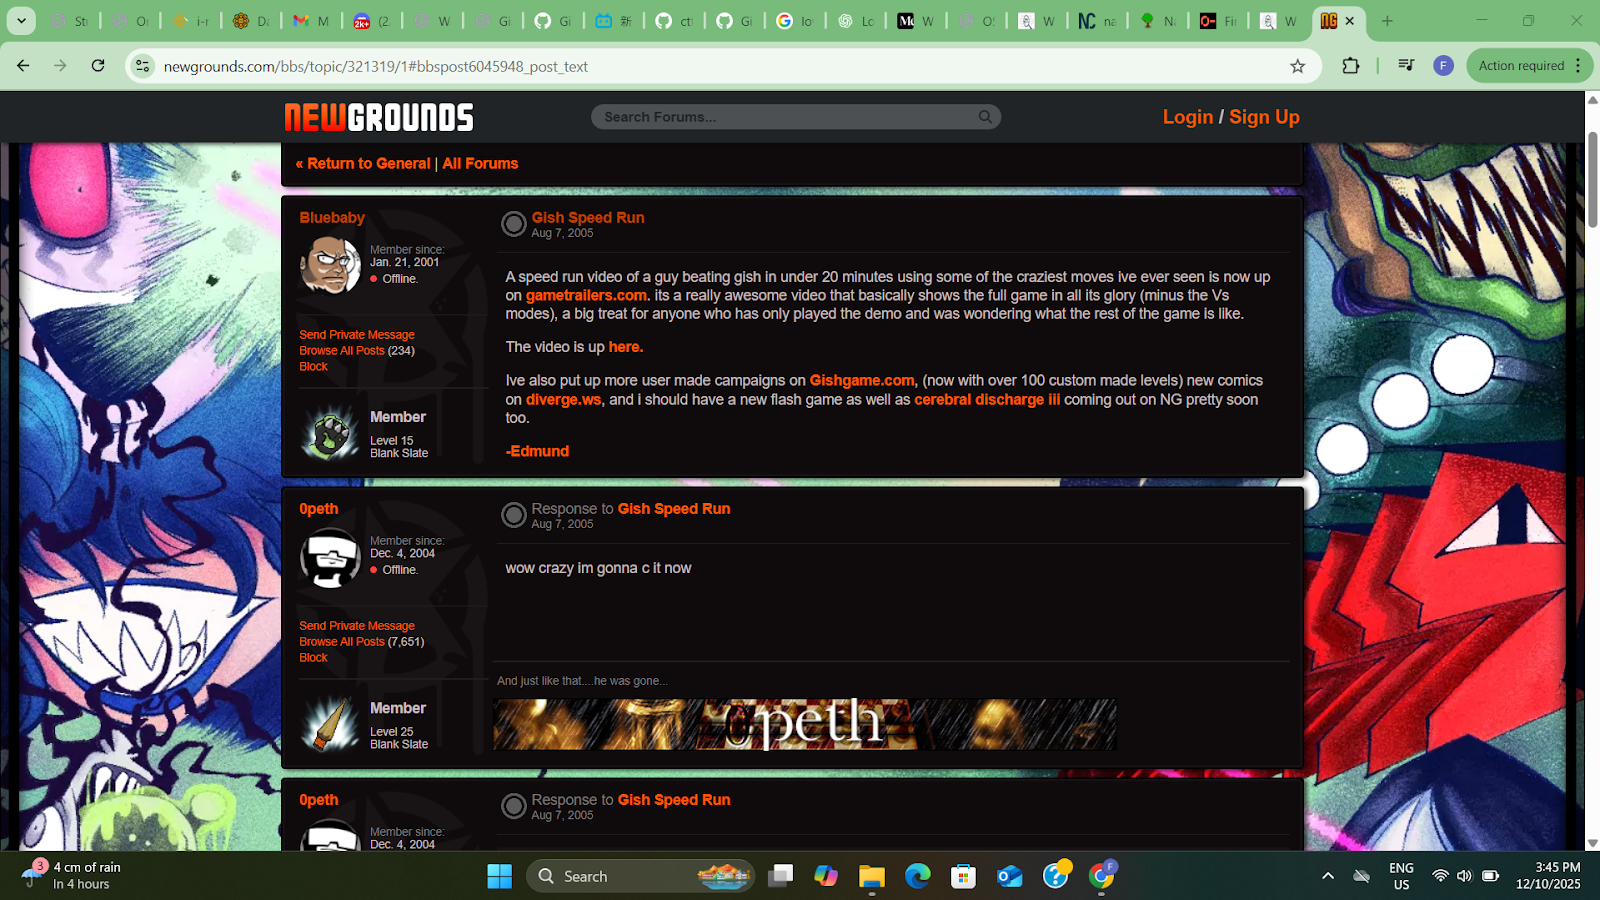Image resolution: width=1600 pixels, height=900 pixels.
Task: Switch to the Medium tab
Action: (916, 21)
